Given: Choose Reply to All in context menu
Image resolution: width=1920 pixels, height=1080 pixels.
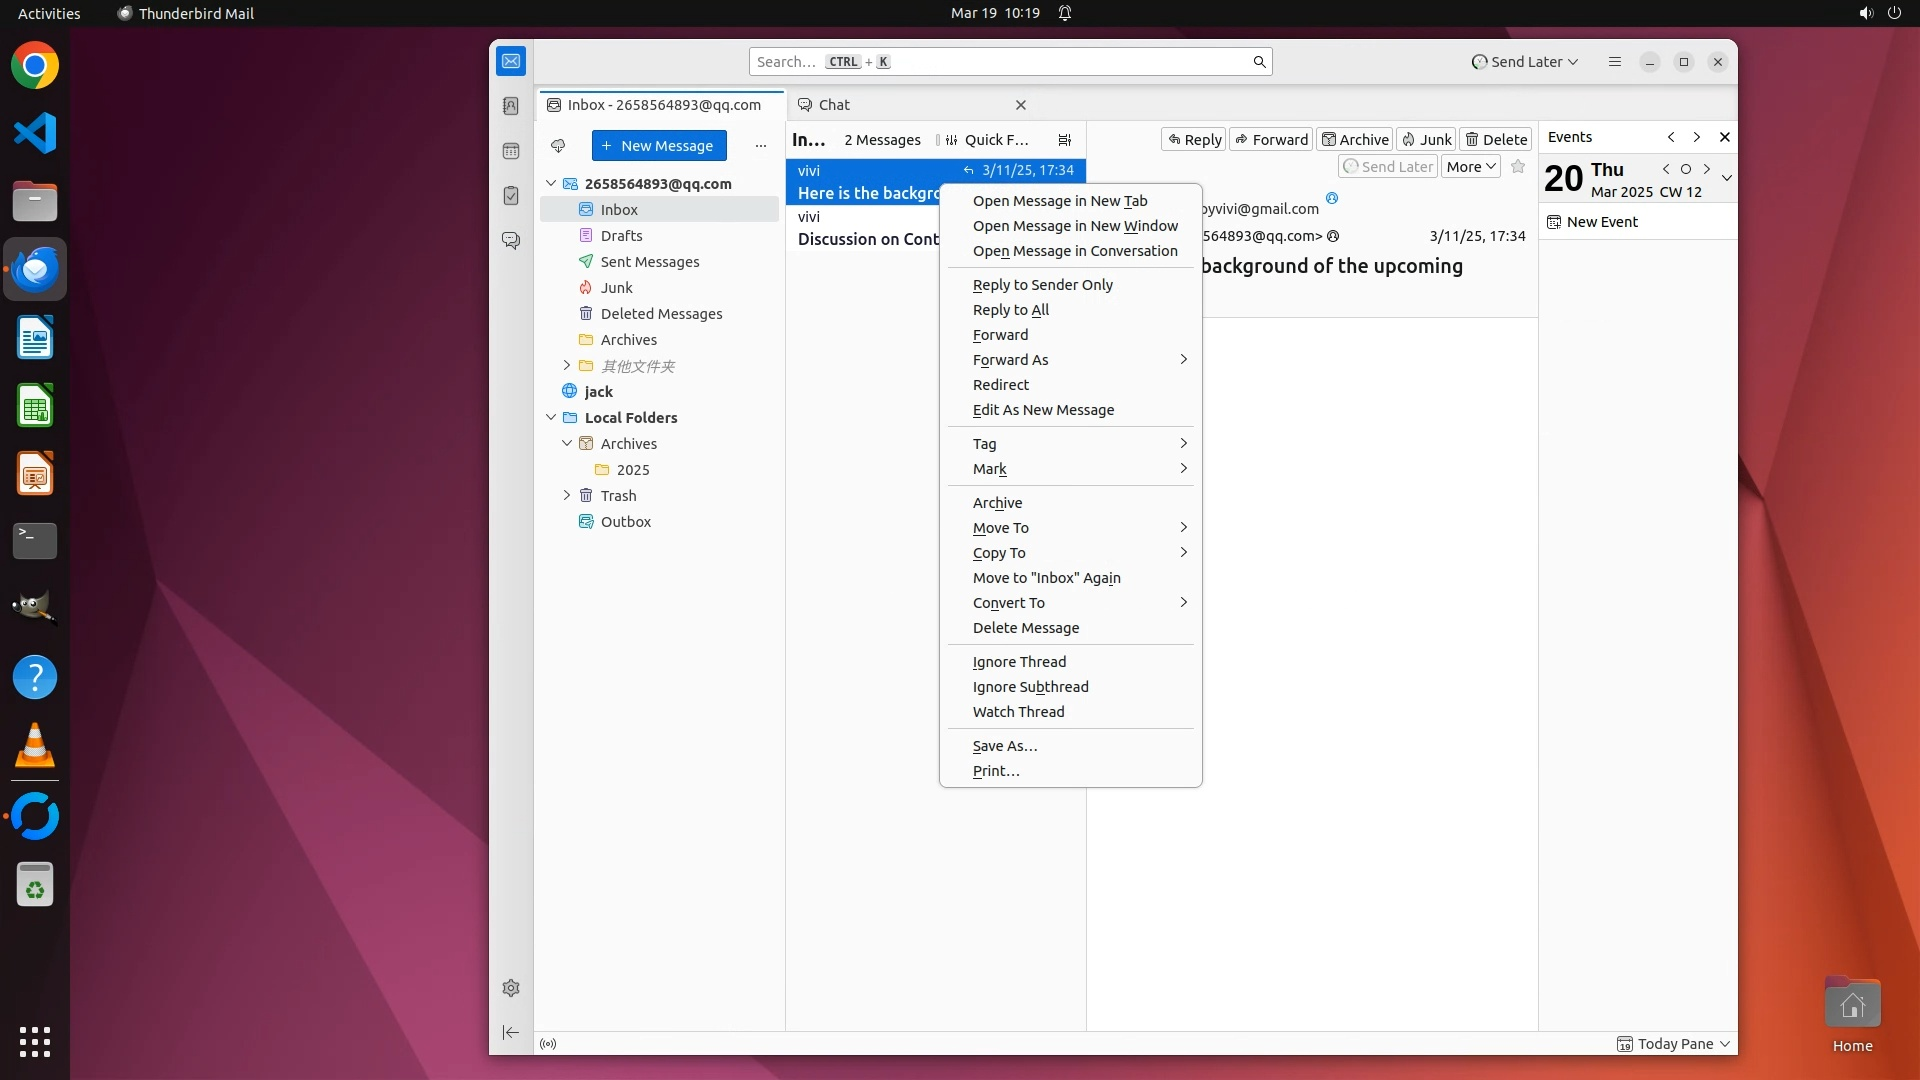Looking at the screenshot, I should point(1011,310).
